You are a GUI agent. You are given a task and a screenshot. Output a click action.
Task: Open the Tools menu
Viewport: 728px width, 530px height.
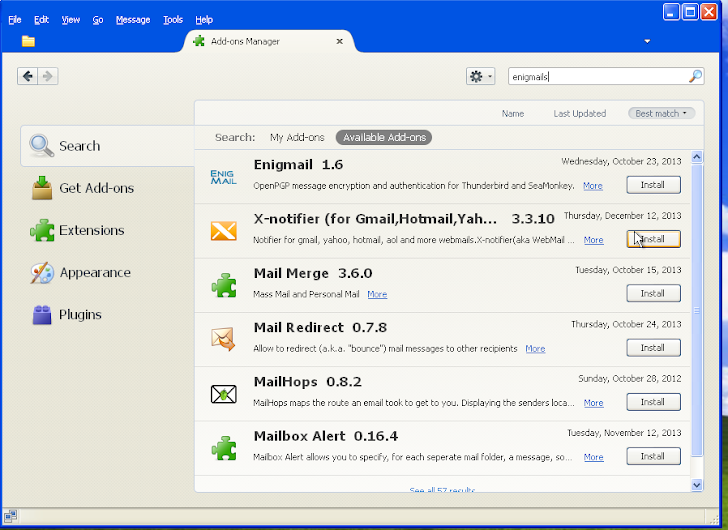(x=173, y=19)
